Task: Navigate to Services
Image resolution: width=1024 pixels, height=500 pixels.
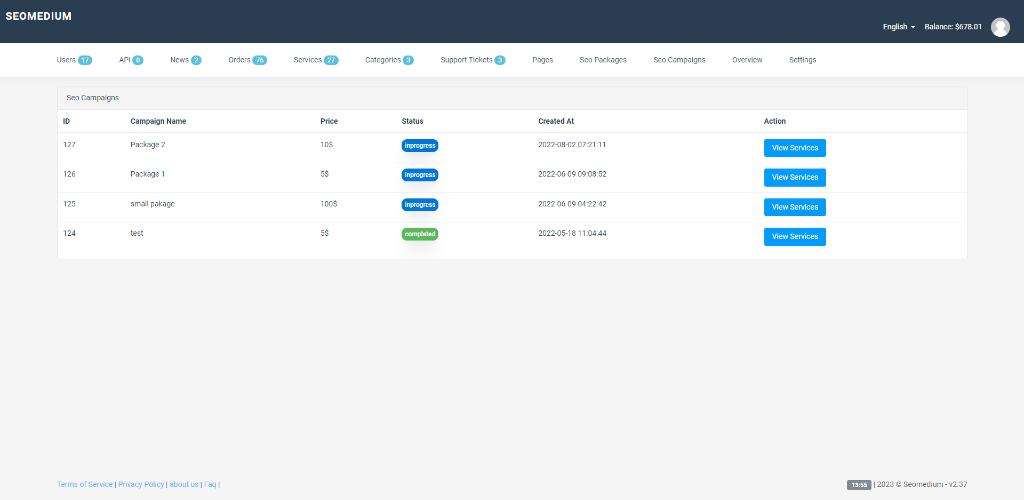Action: point(316,59)
